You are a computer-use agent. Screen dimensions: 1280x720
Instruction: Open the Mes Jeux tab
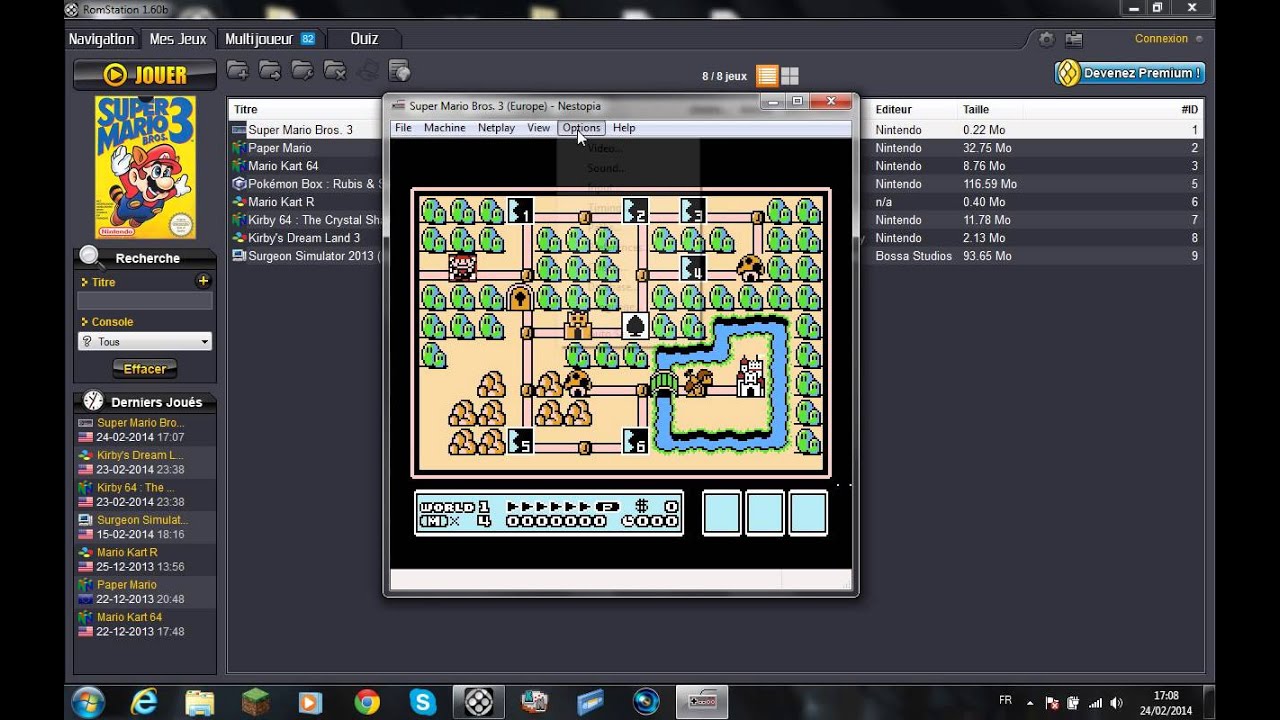178,39
